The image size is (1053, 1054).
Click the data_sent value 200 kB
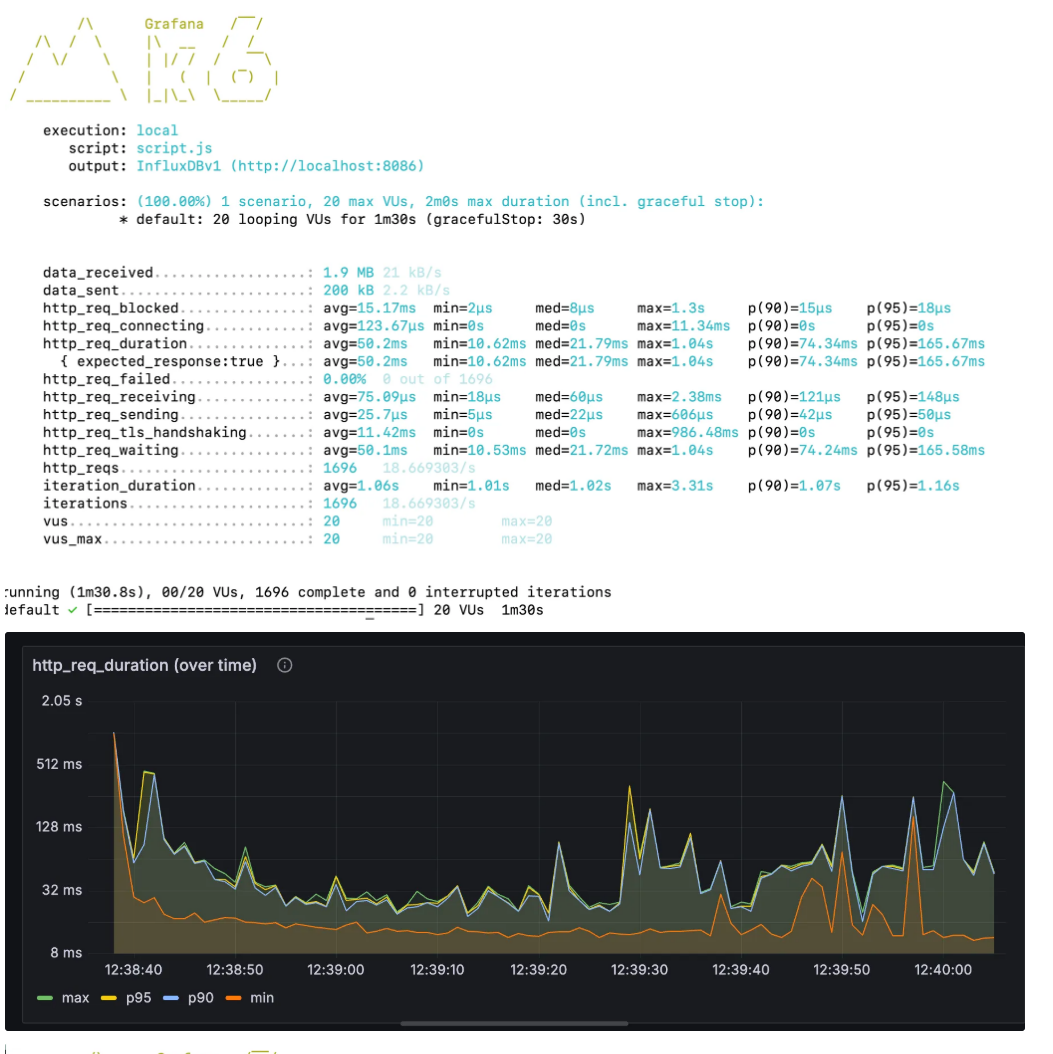pyautogui.click(x=348, y=290)
